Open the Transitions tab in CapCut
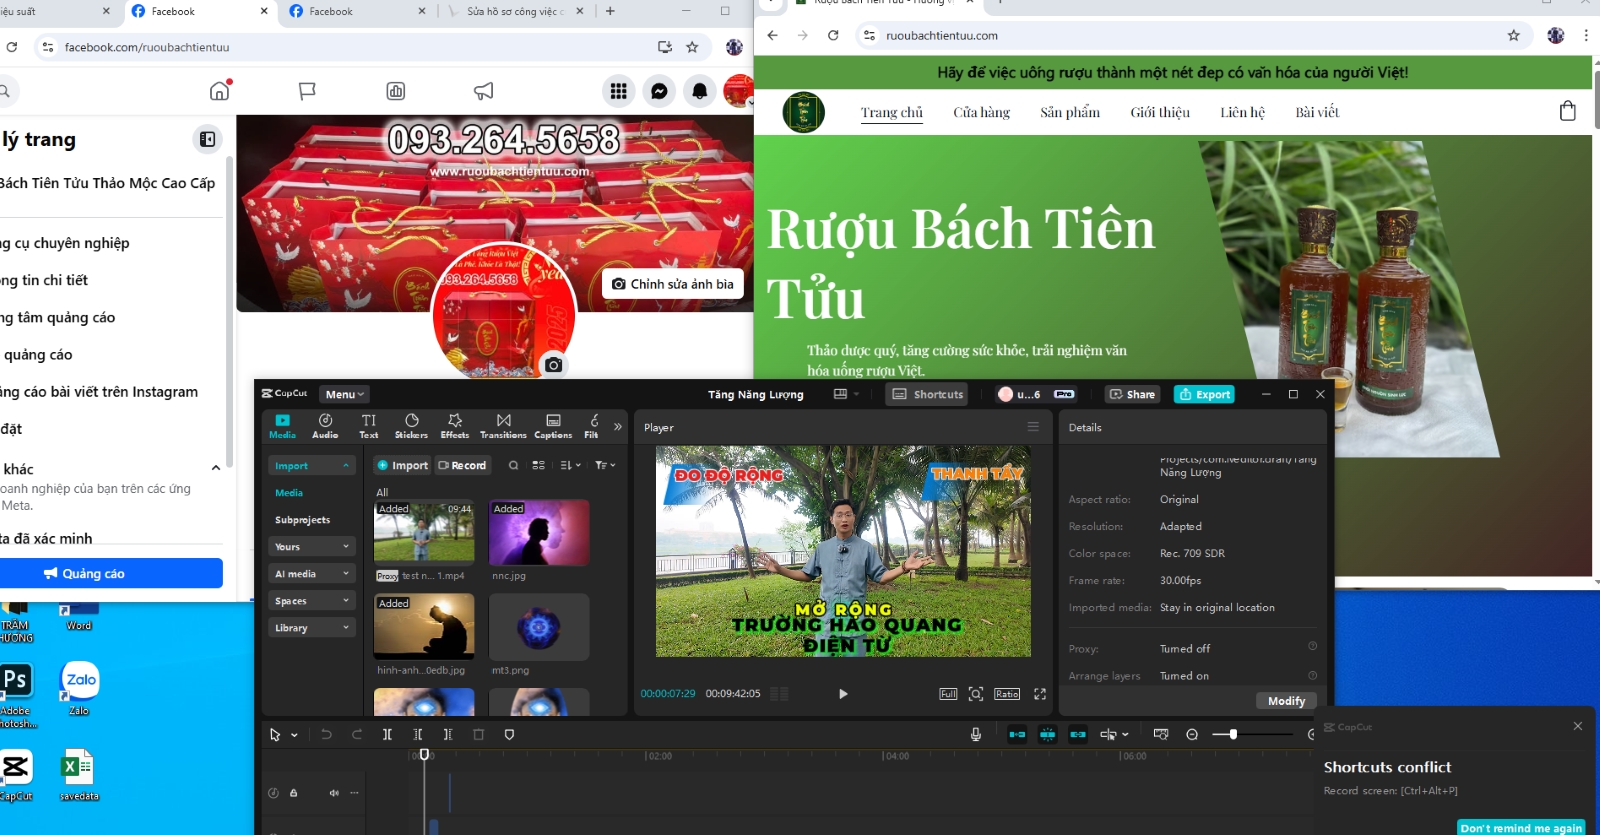Image resolution: width=1600 pixels, height=835 pixels. (503, 426)
